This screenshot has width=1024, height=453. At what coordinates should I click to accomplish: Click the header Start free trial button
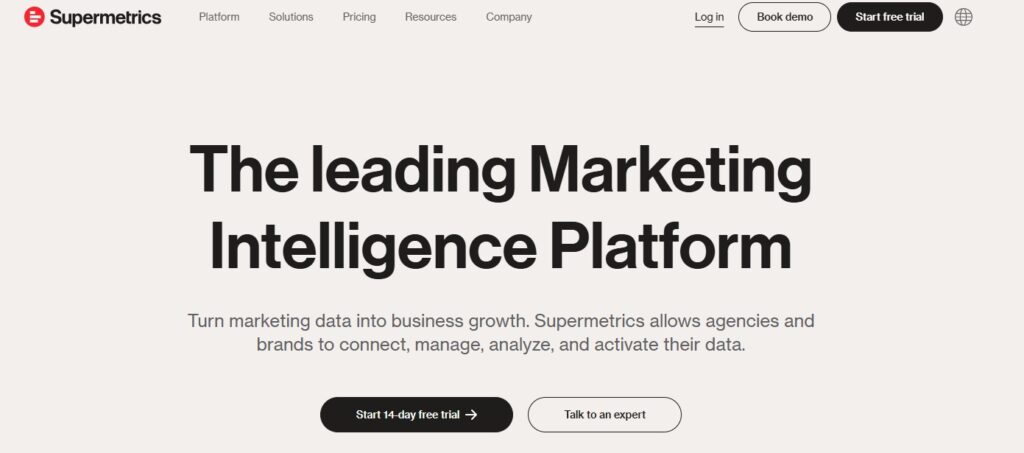tap(889, 17)
